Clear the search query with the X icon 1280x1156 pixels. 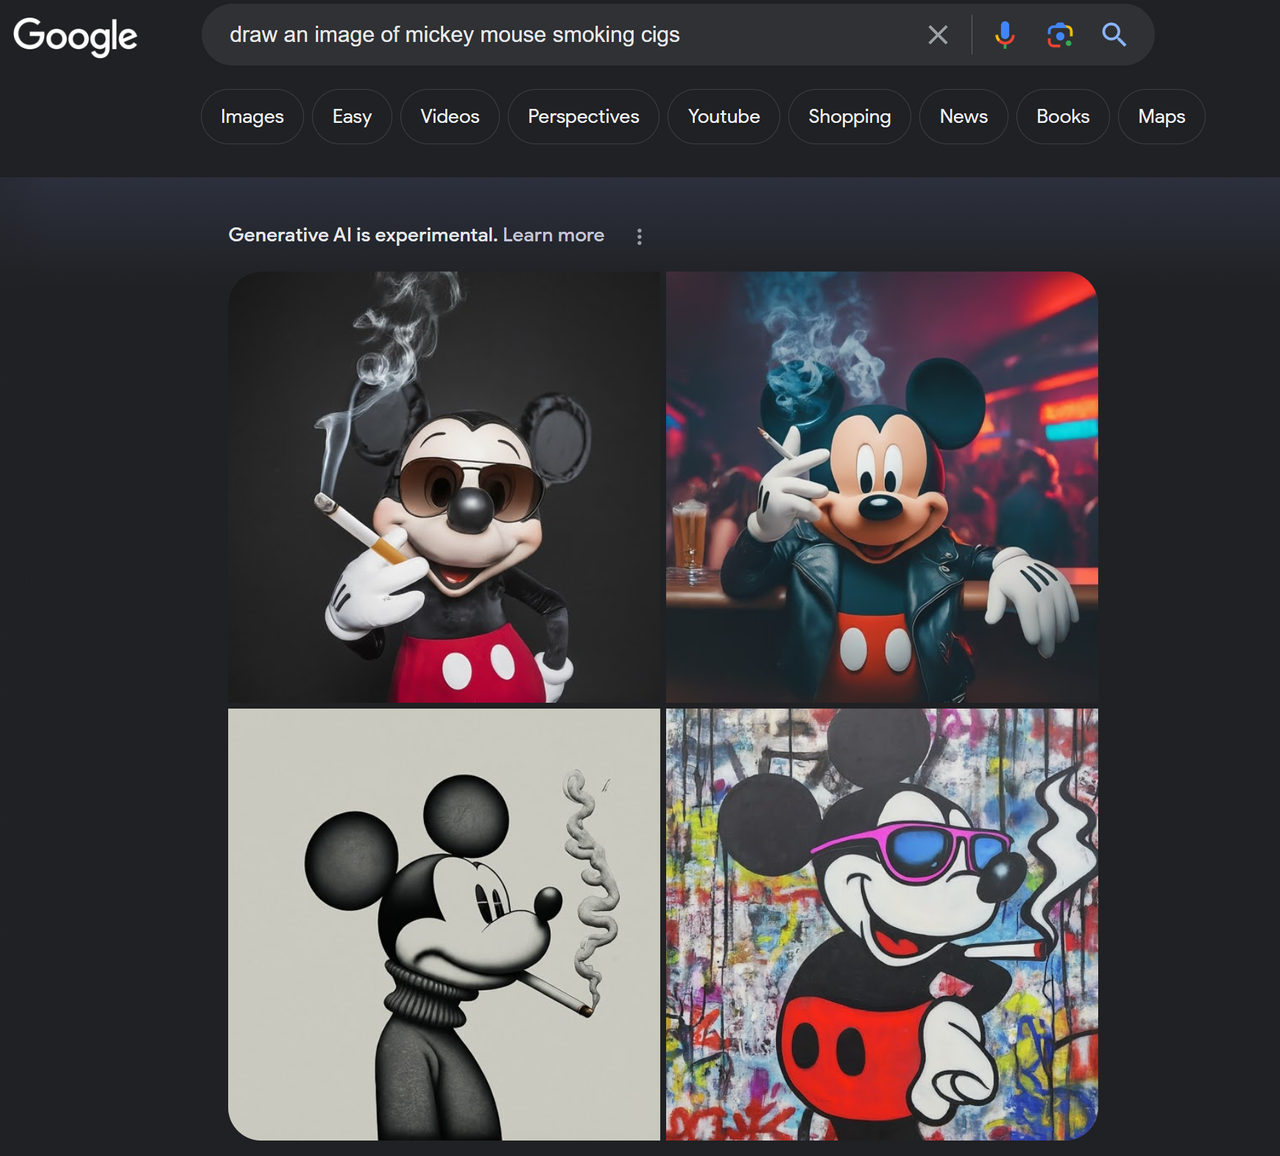pos(938,35)
